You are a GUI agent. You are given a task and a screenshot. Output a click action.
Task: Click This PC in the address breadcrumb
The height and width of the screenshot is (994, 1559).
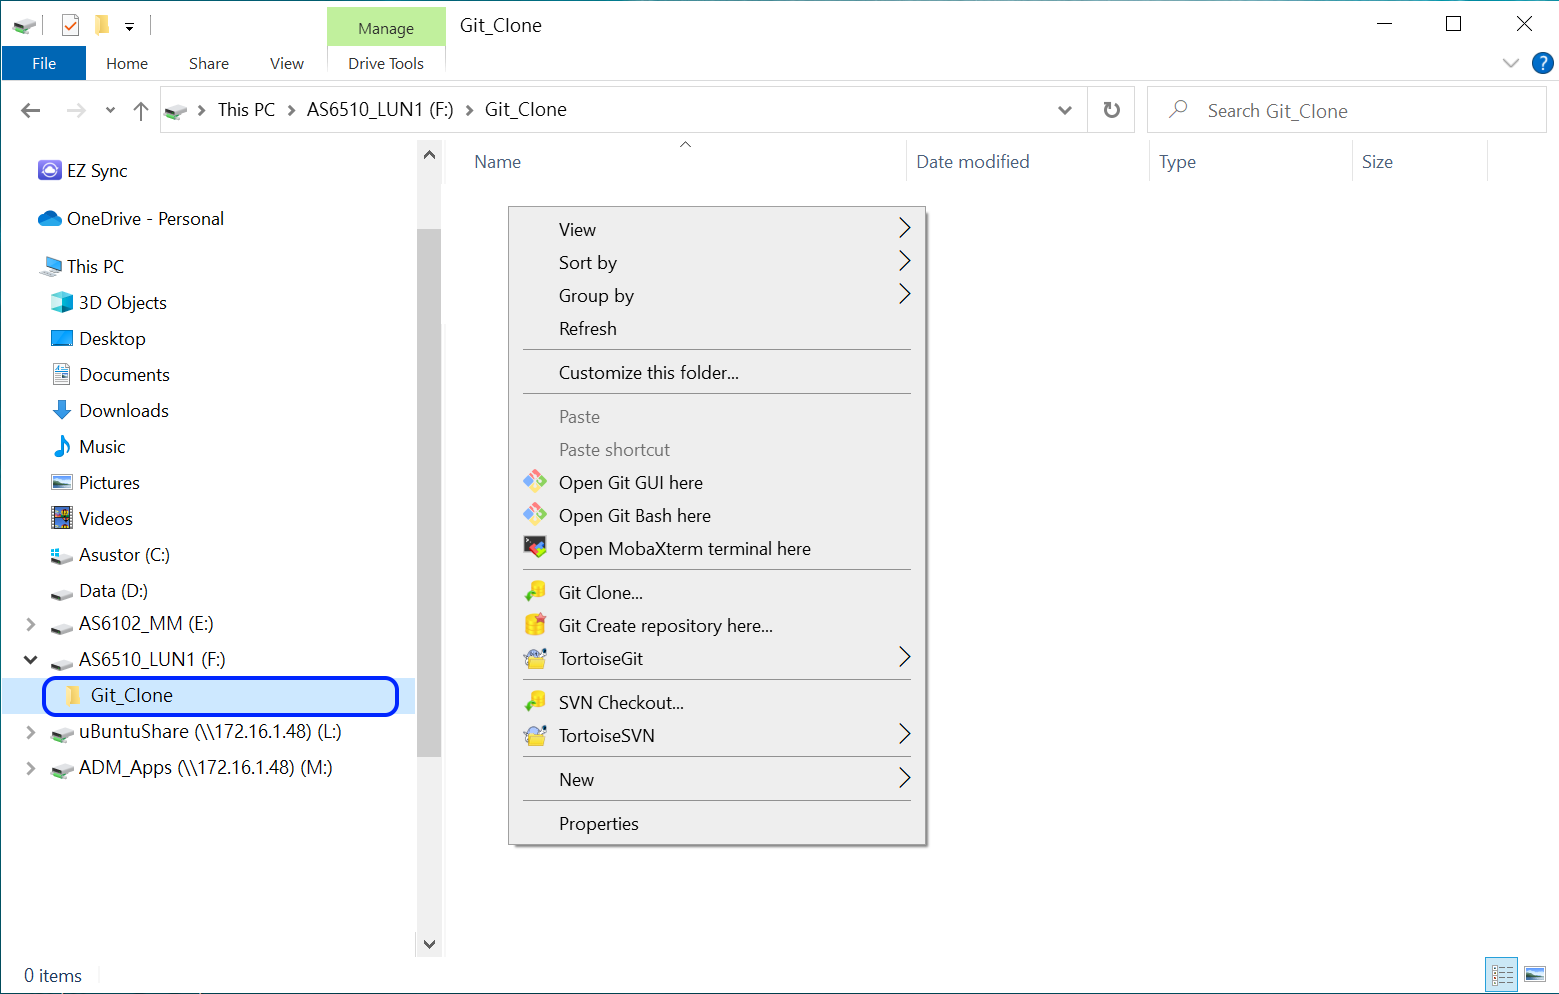pyautogui.click(x=246, y=110)
